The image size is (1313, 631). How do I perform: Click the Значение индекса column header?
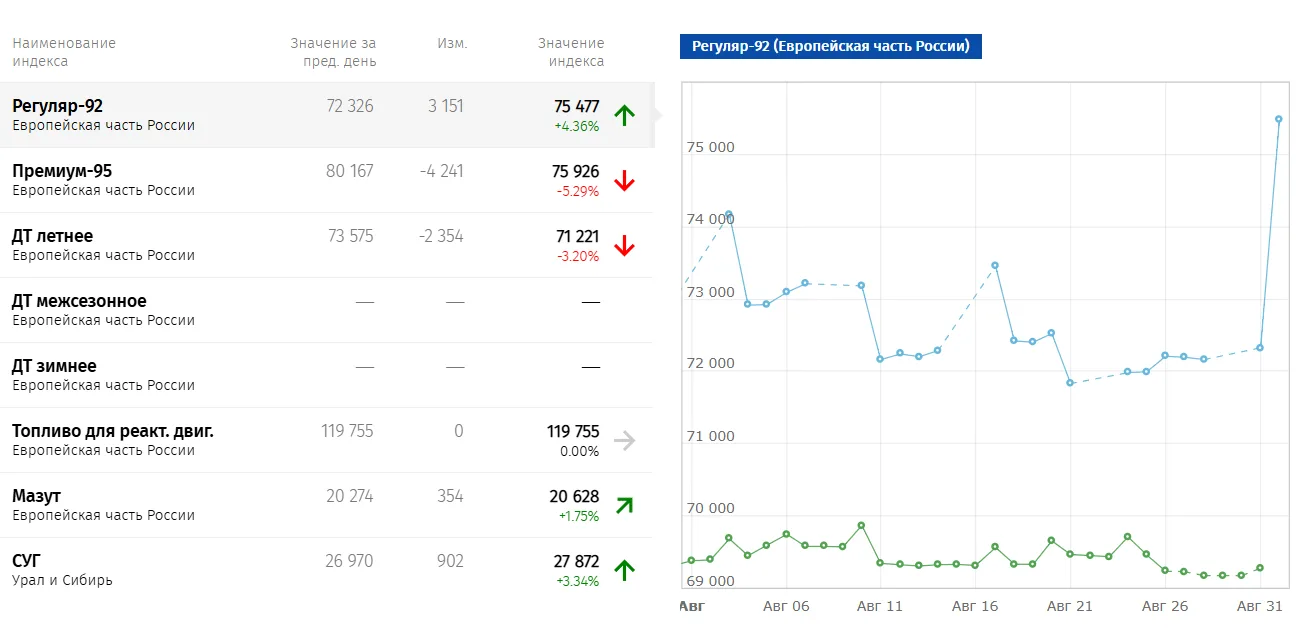pyautogui.click(x=571, y=52)
